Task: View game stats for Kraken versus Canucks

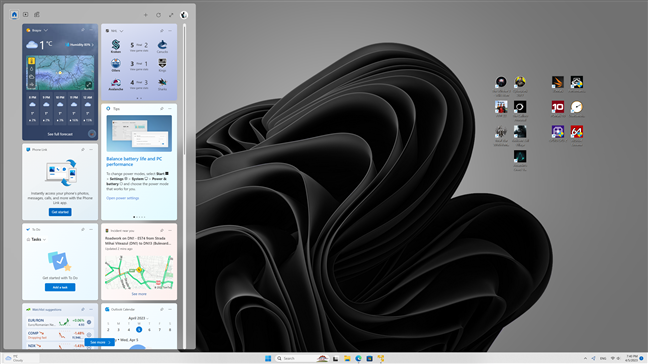Action: (139, 50)
